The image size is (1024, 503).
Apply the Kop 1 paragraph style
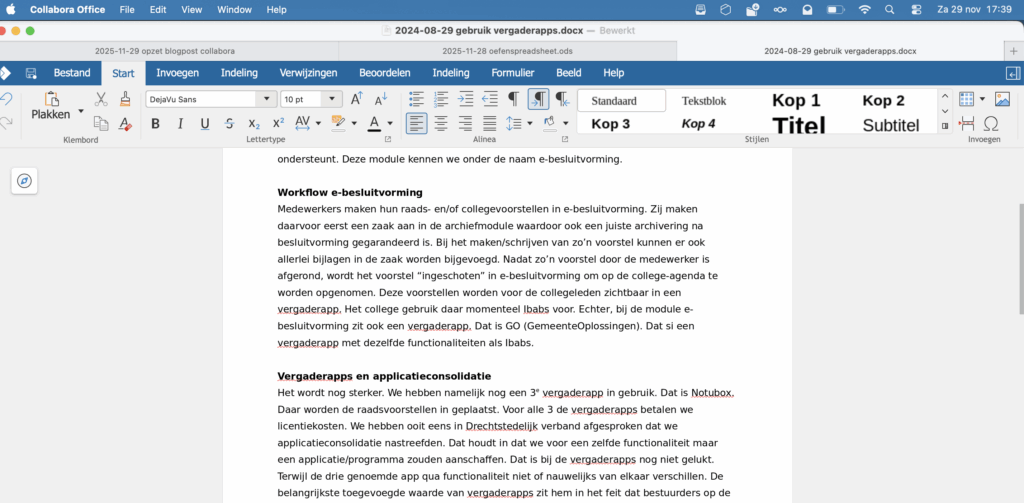[795, 100]
